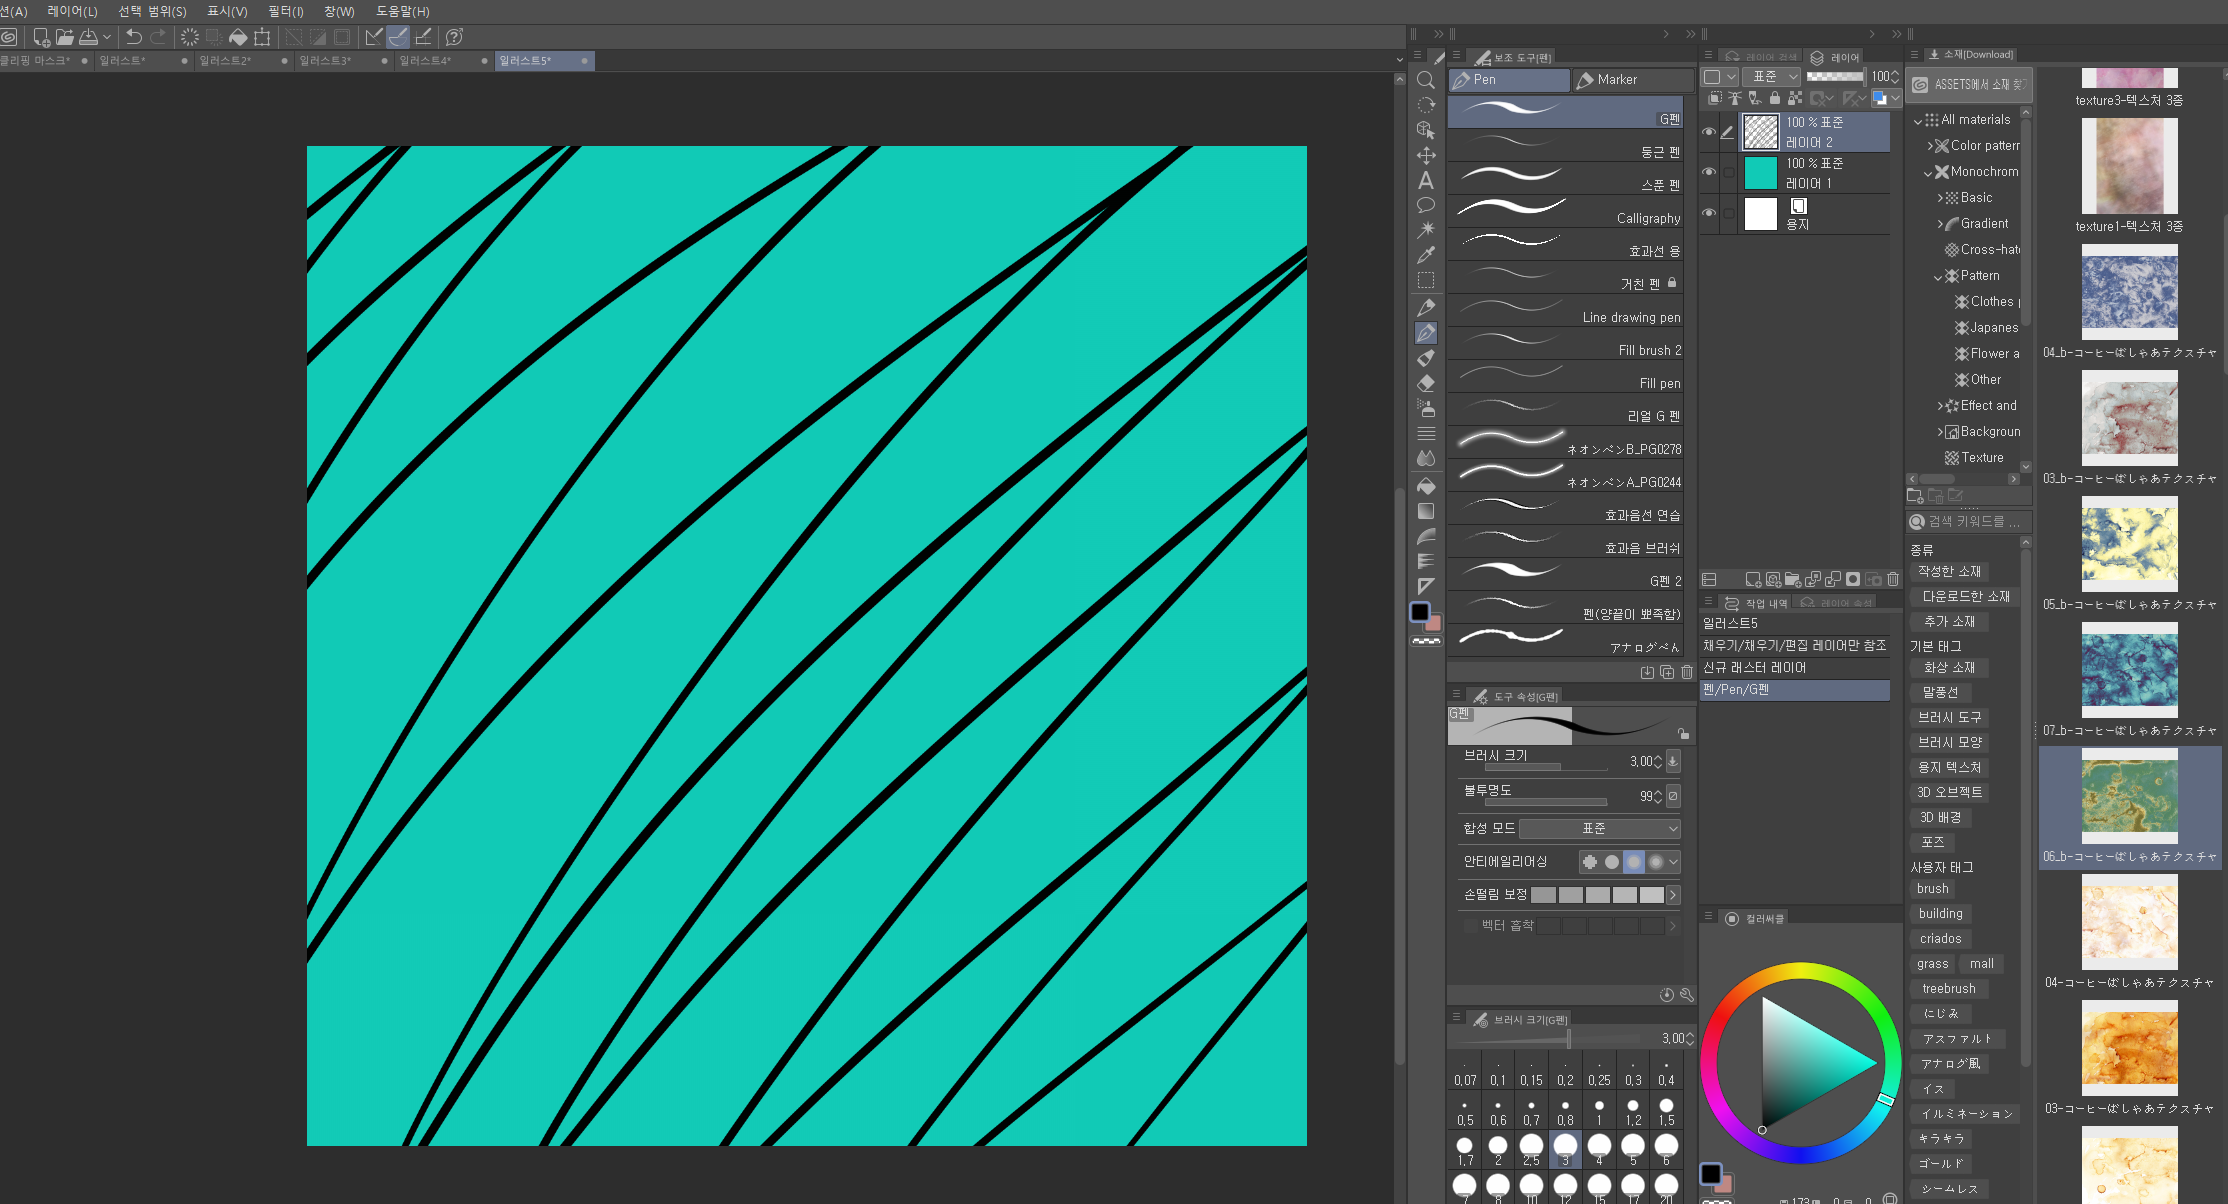
Task: Open the 합성 모드 blending mode dropdown
Action: coord(1599,828)
